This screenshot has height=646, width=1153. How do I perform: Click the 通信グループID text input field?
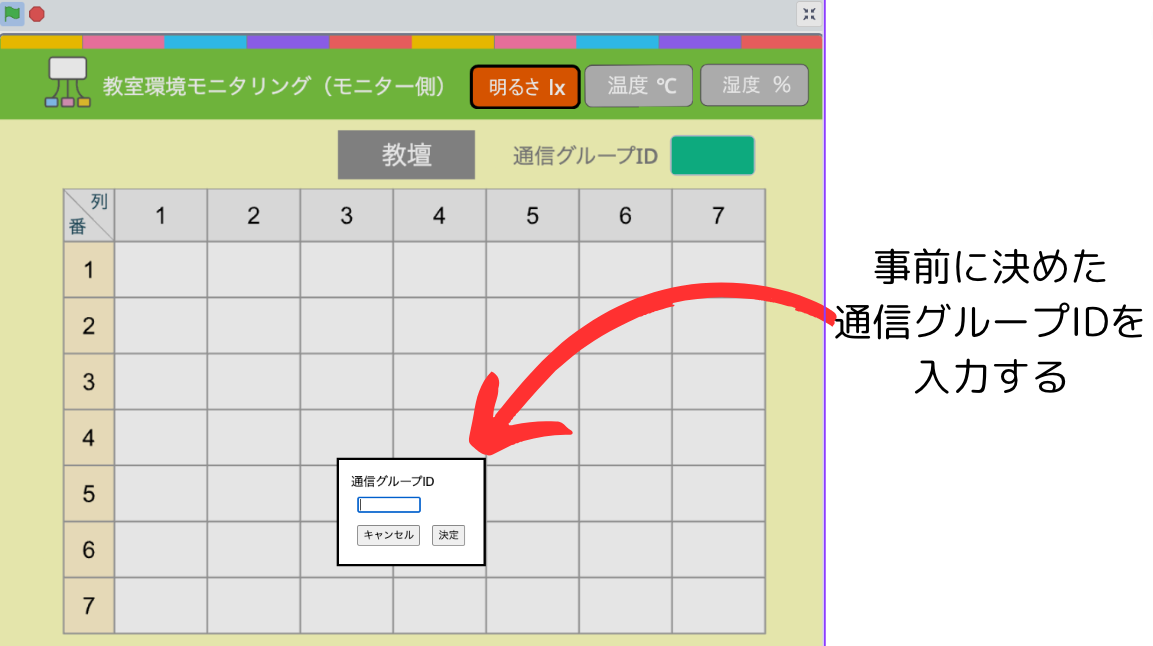pyautogui.click(x=389, y=505)
